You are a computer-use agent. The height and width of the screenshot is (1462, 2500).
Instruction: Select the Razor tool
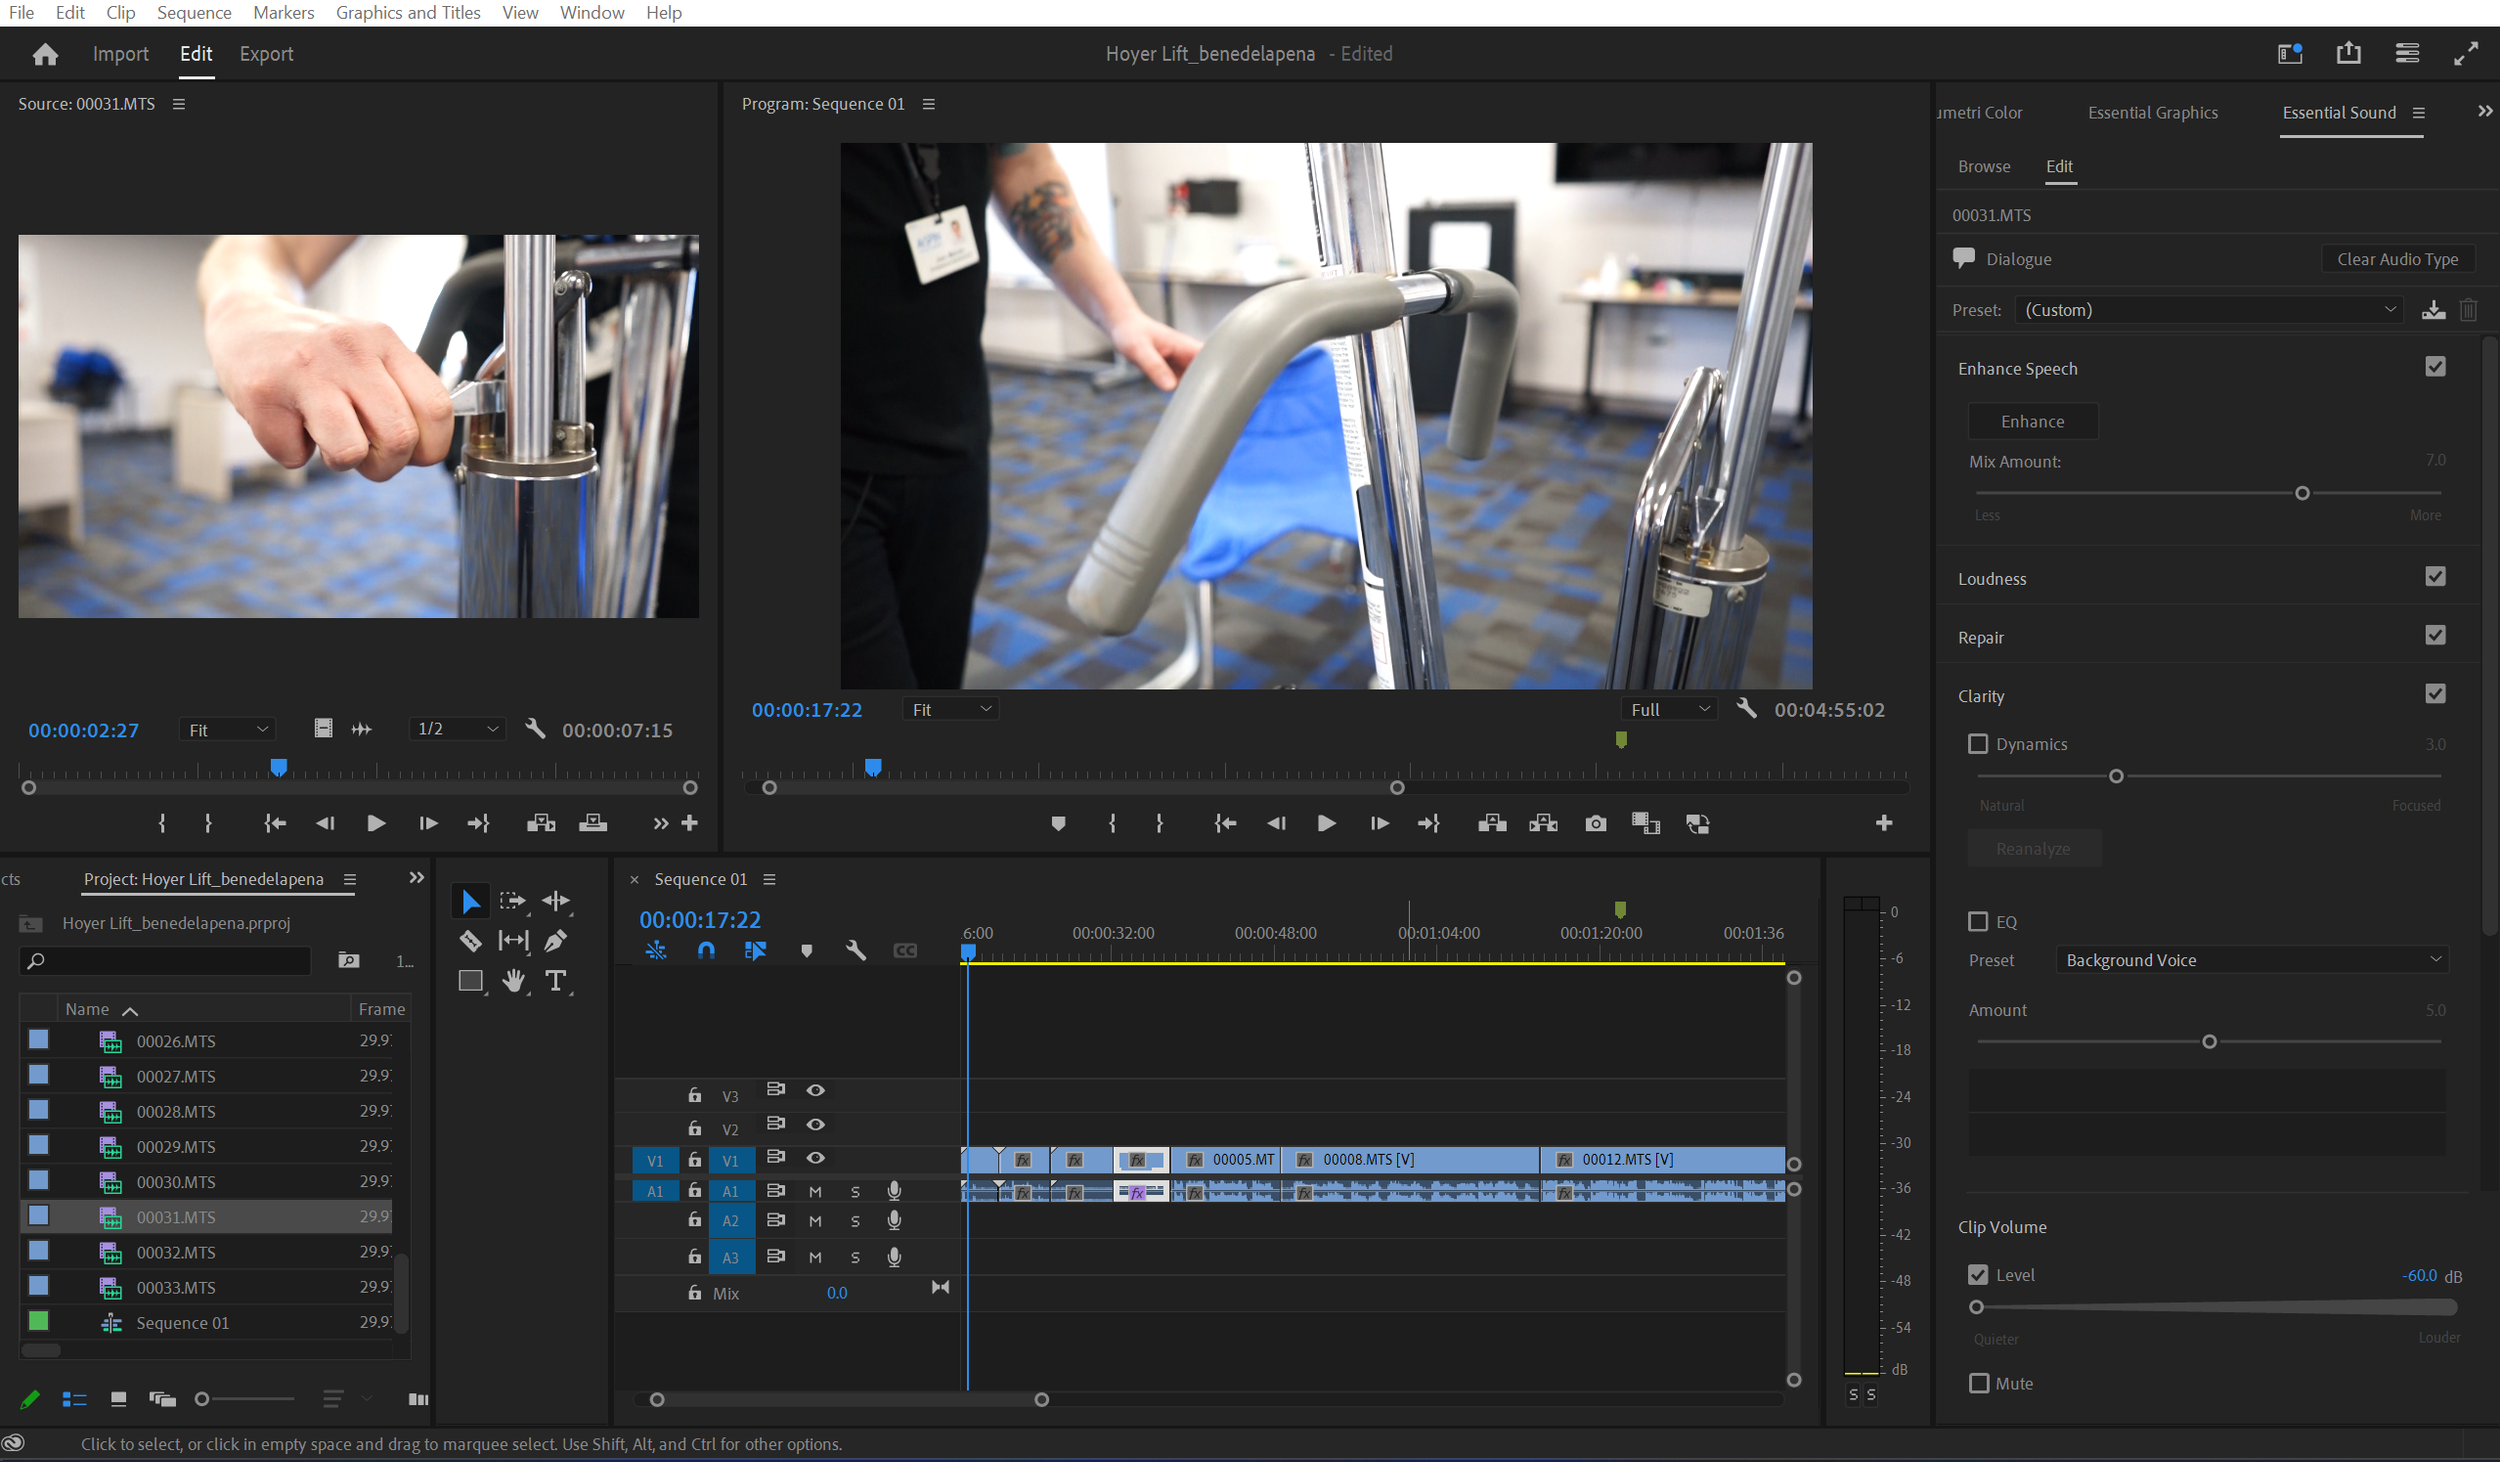point(470,941)
